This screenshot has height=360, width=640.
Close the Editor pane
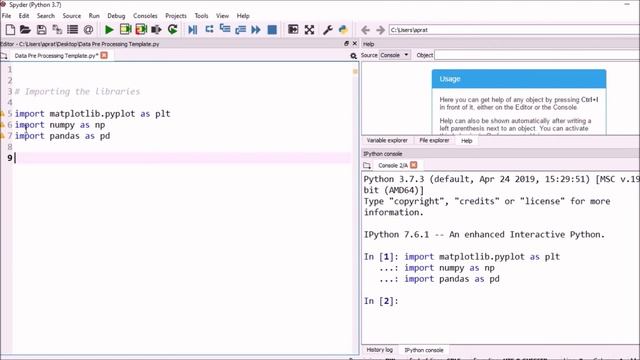click(355, 43)
